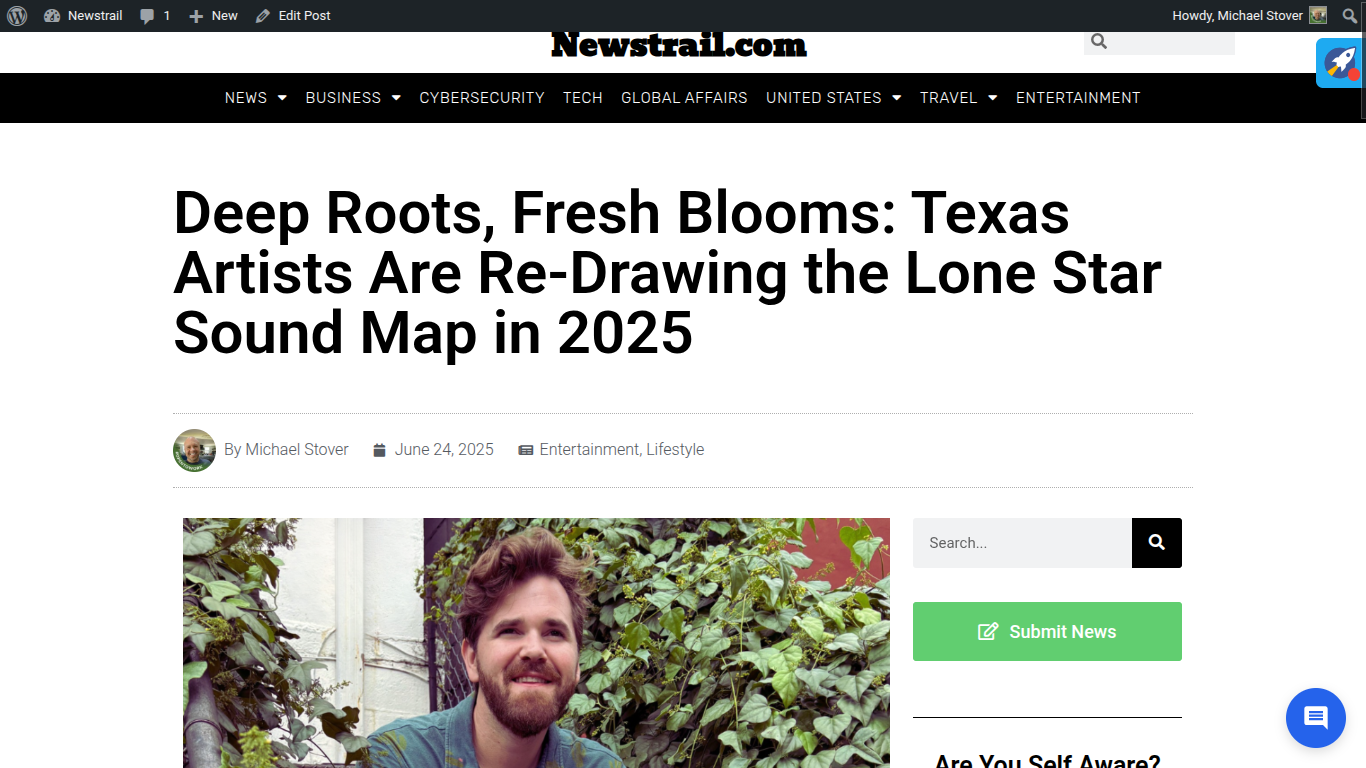The image size is (1366, 768).
Task: Open the comments bubble icon
Action: pos(147,16)
